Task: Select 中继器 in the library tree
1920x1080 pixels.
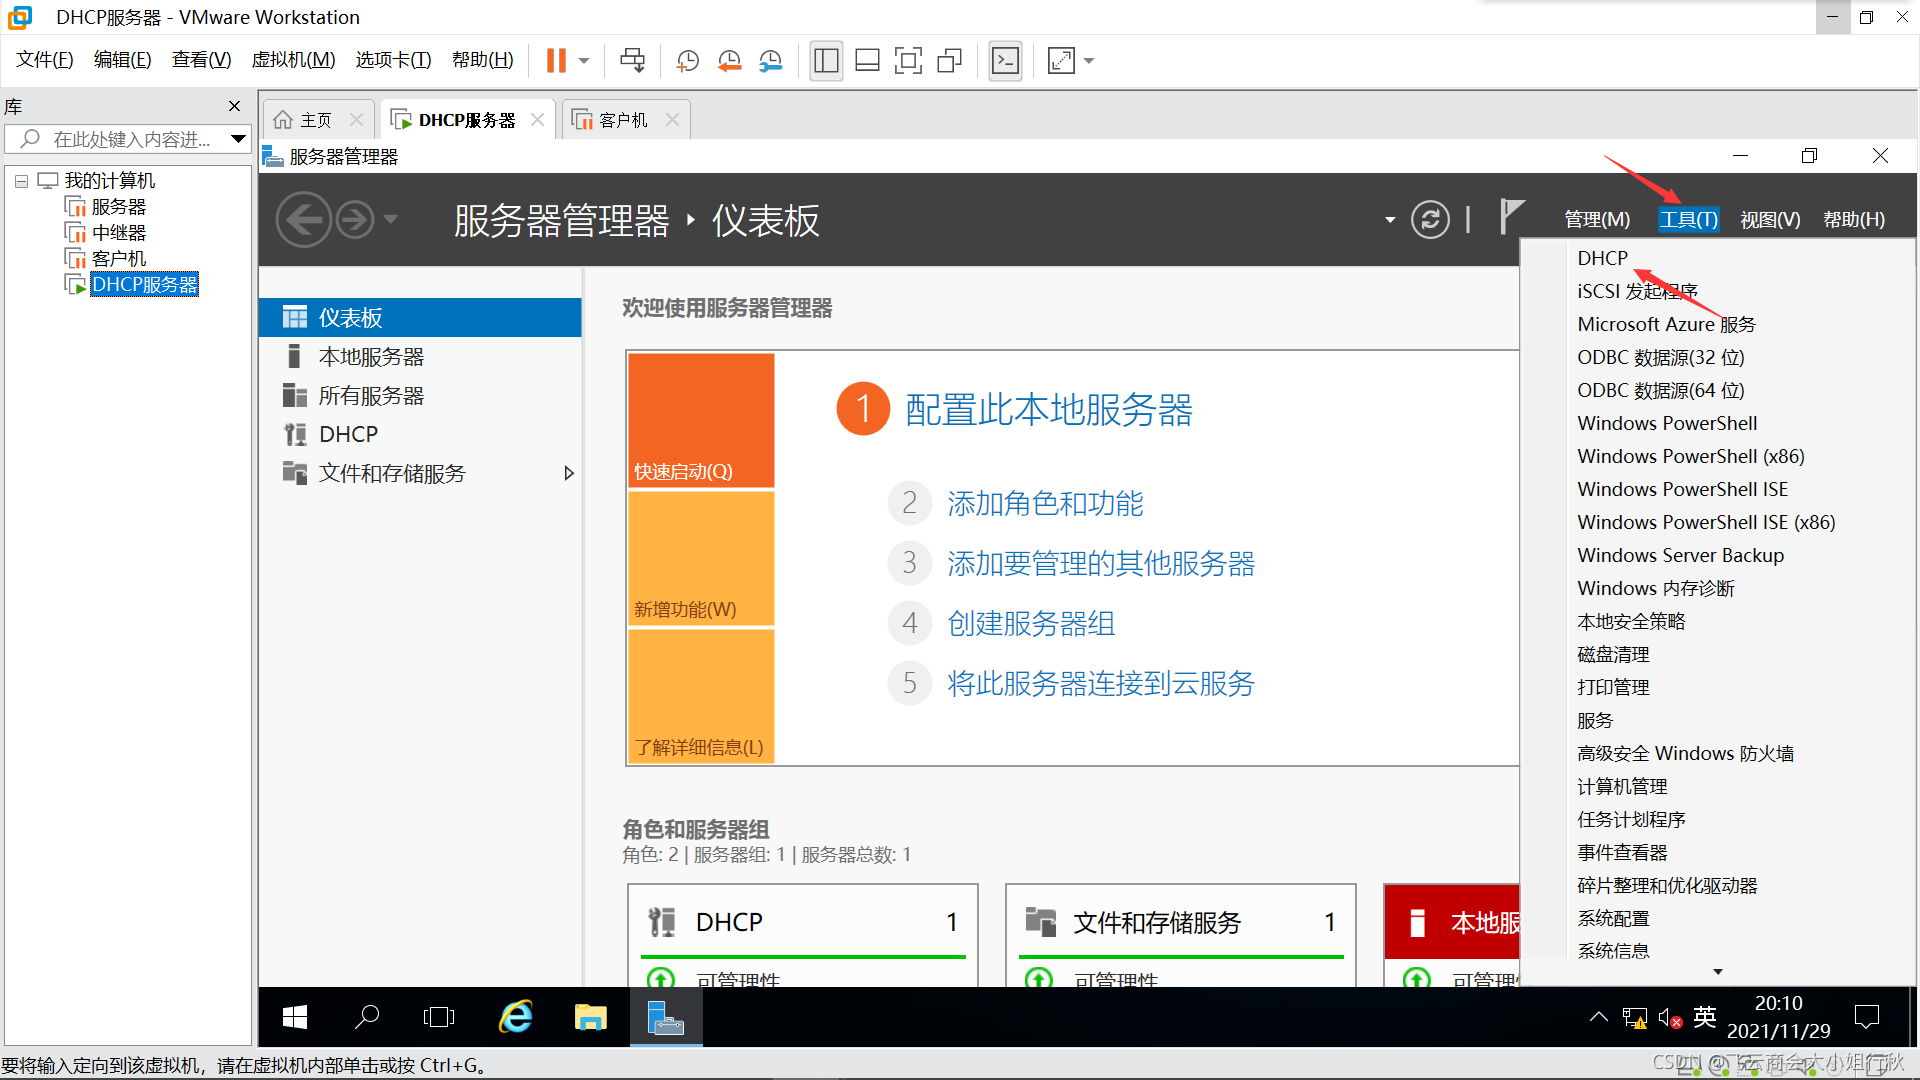Action: 118,233
